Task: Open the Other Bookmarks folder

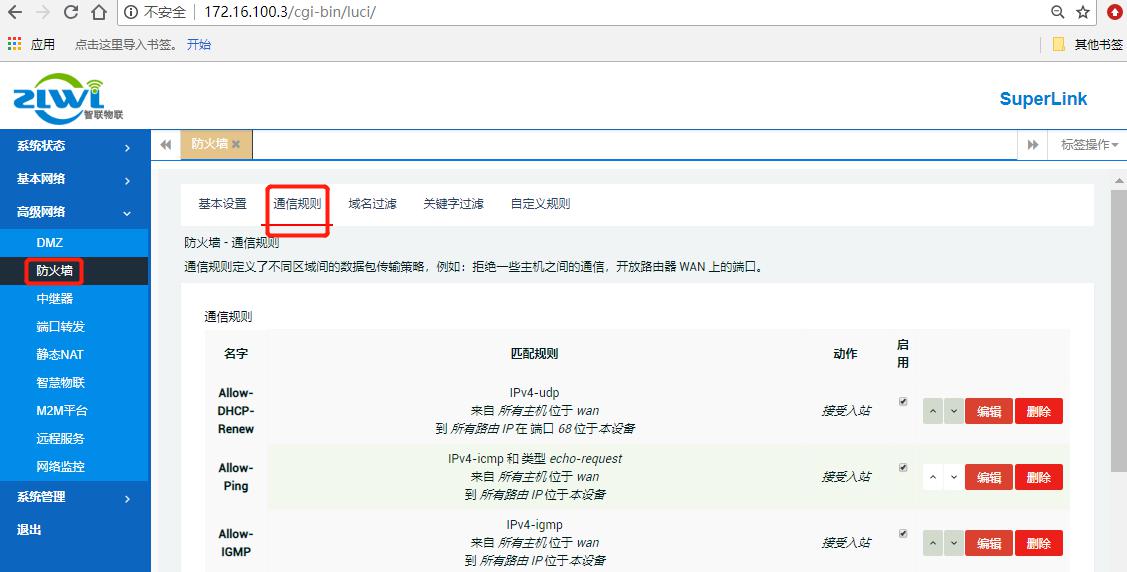Action: [x=1087, y=45]
